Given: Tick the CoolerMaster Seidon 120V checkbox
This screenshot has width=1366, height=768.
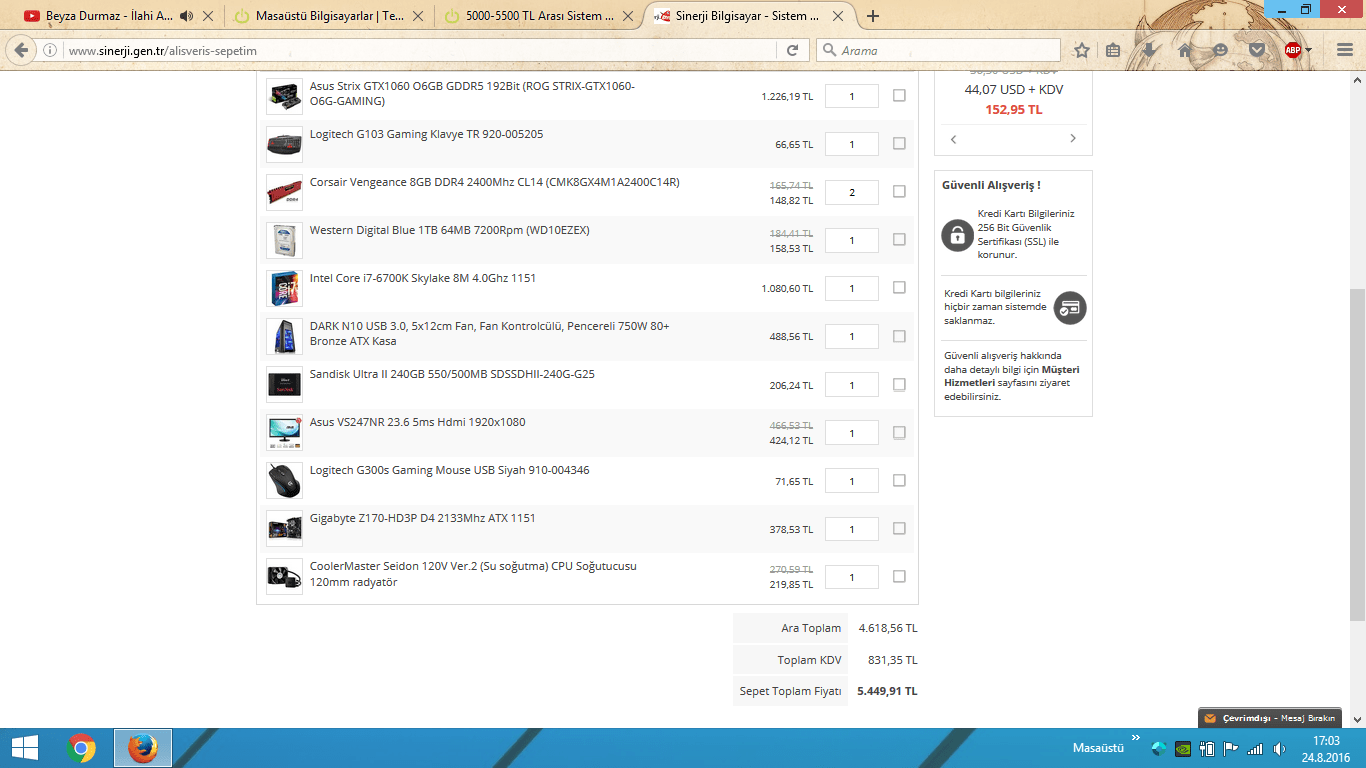Looking at the screenshot, I should coord(899,576).
